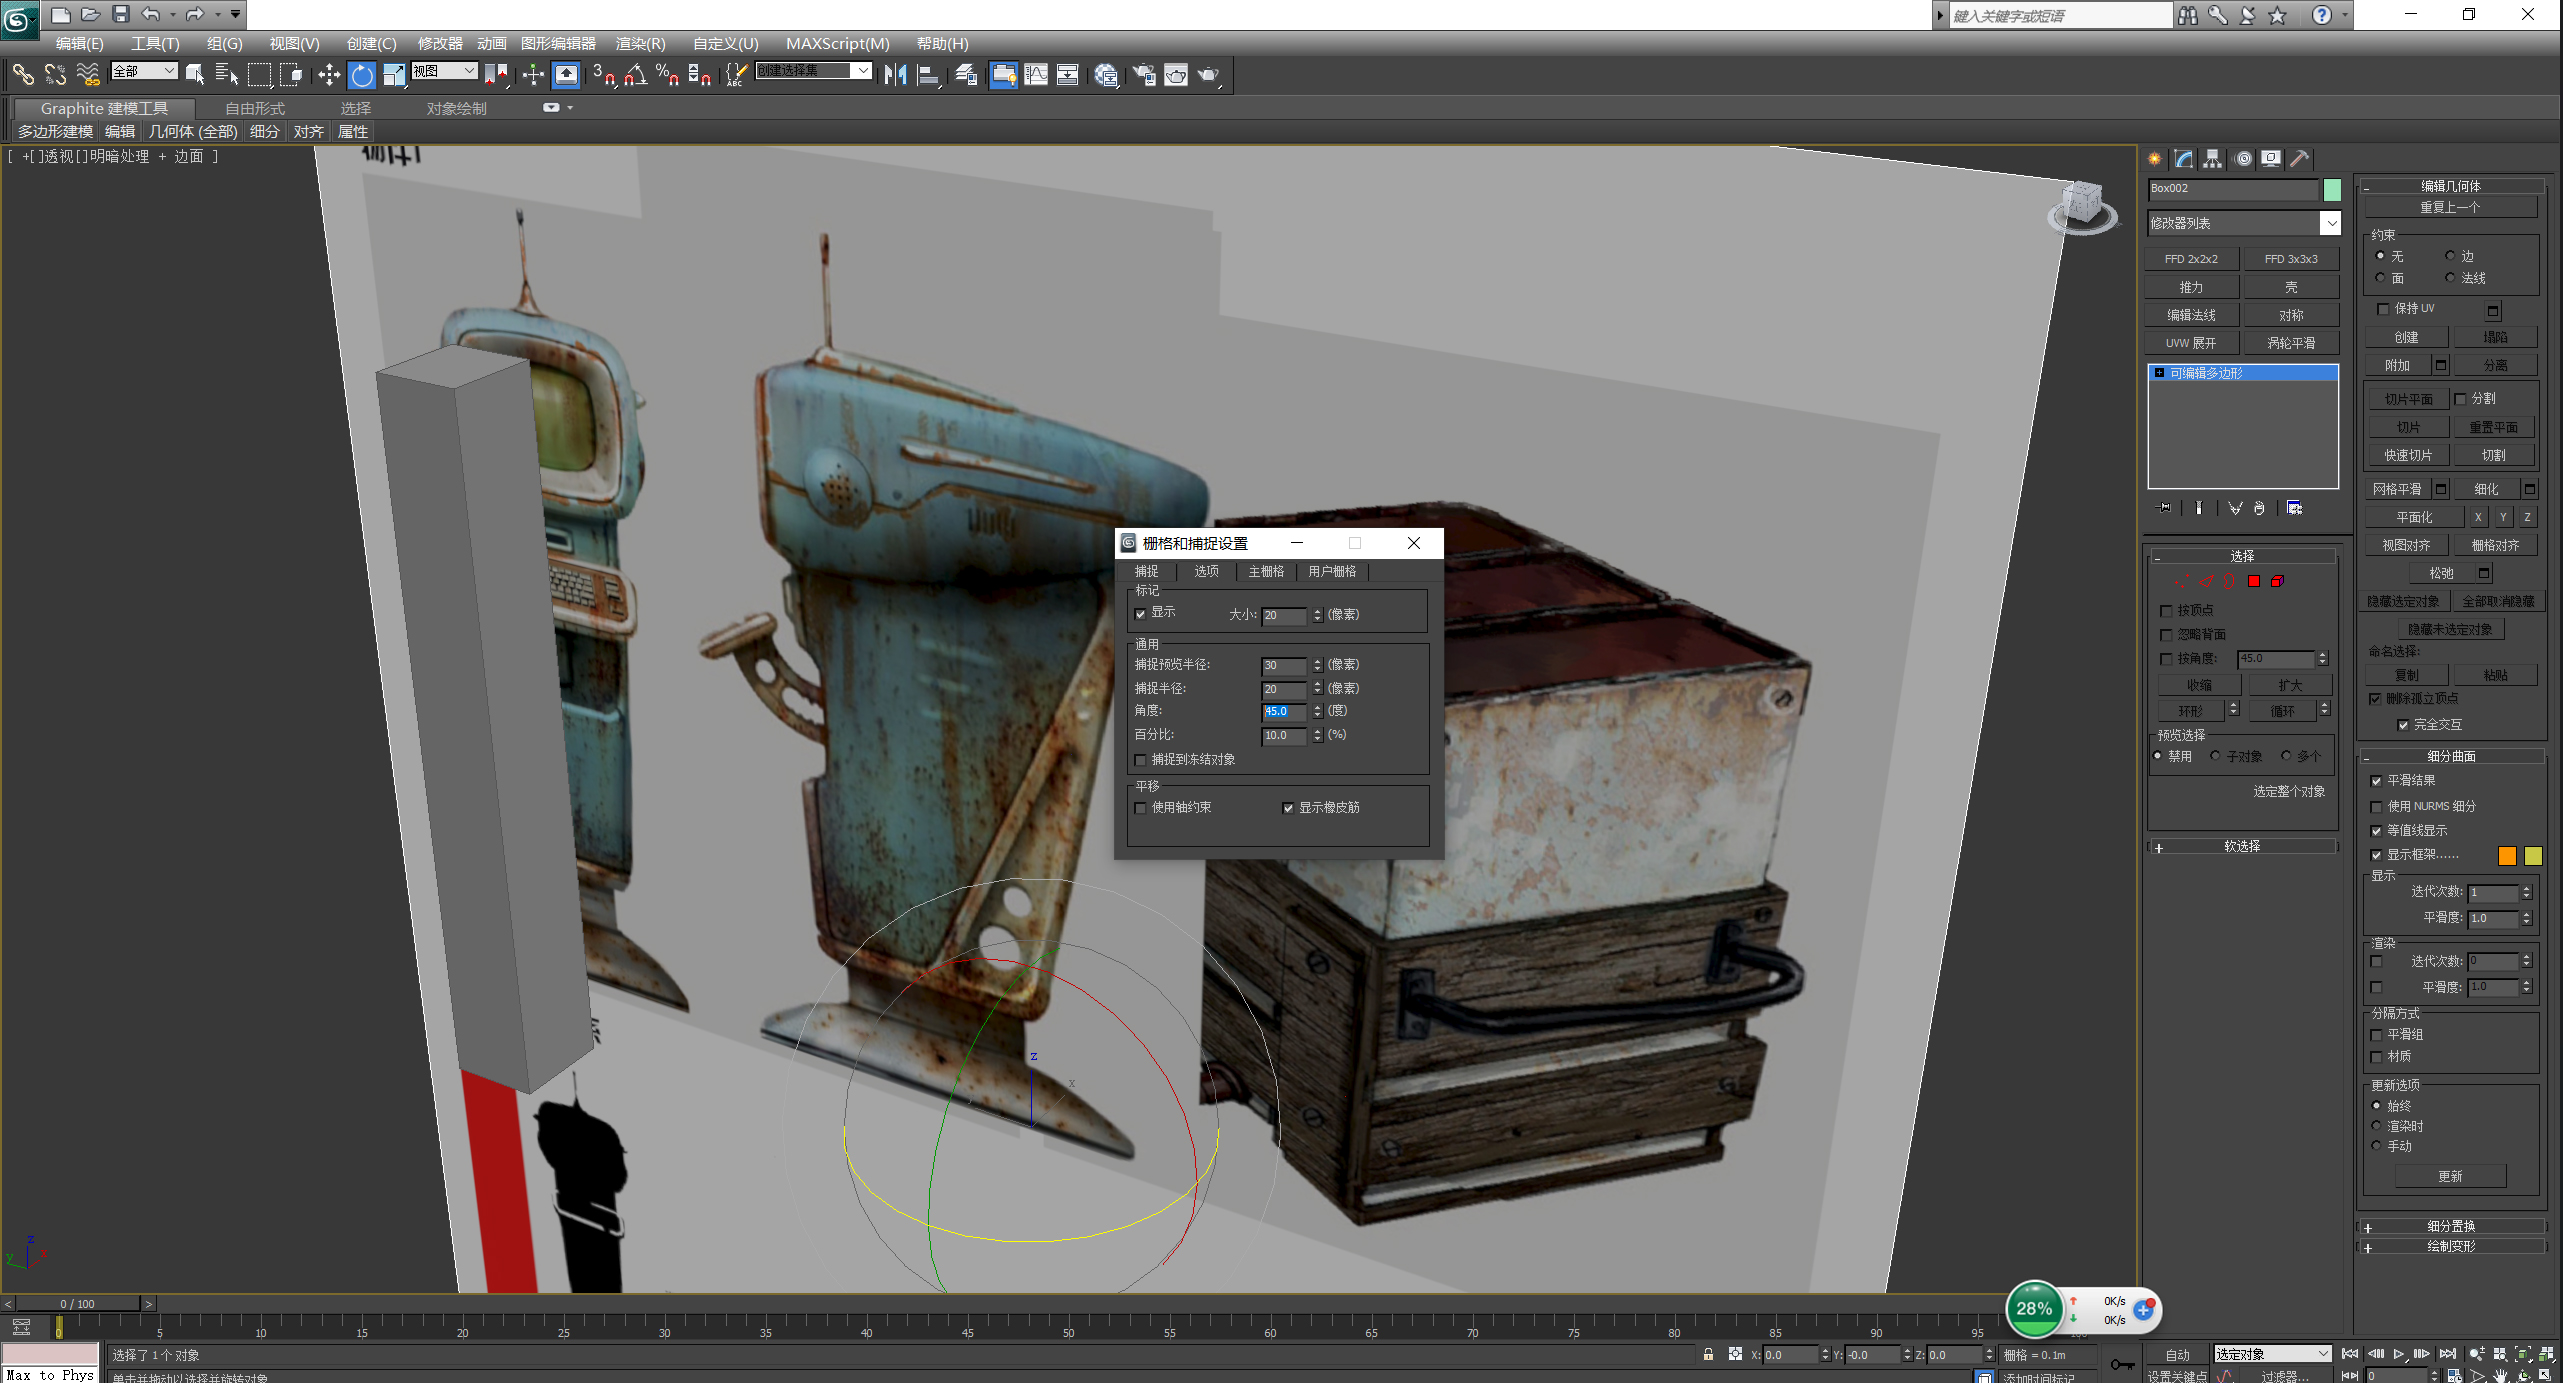Expand the 可编辑多边形 stack entry

[x=2159, y=373]
